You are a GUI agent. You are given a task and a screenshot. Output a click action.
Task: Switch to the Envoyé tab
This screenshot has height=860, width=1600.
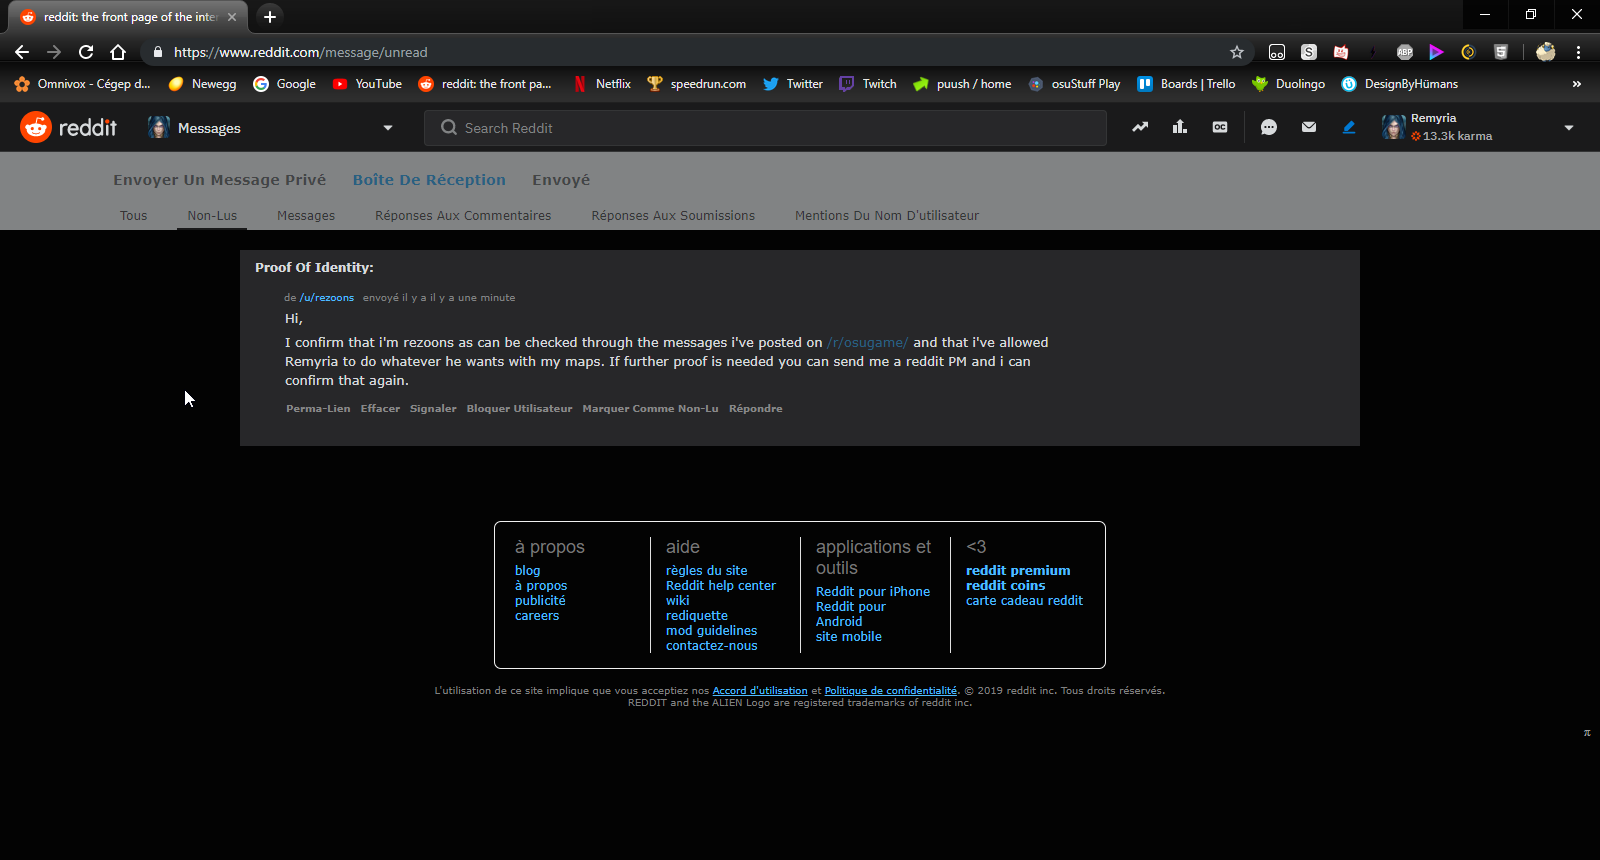tap(561, 180)
